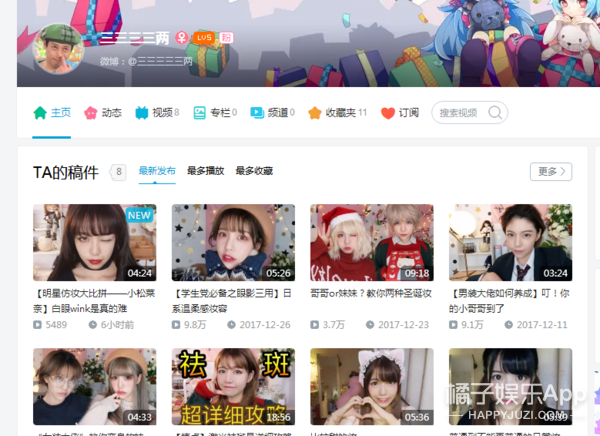Open title 男装大佬如何养成

click(509, 301)
